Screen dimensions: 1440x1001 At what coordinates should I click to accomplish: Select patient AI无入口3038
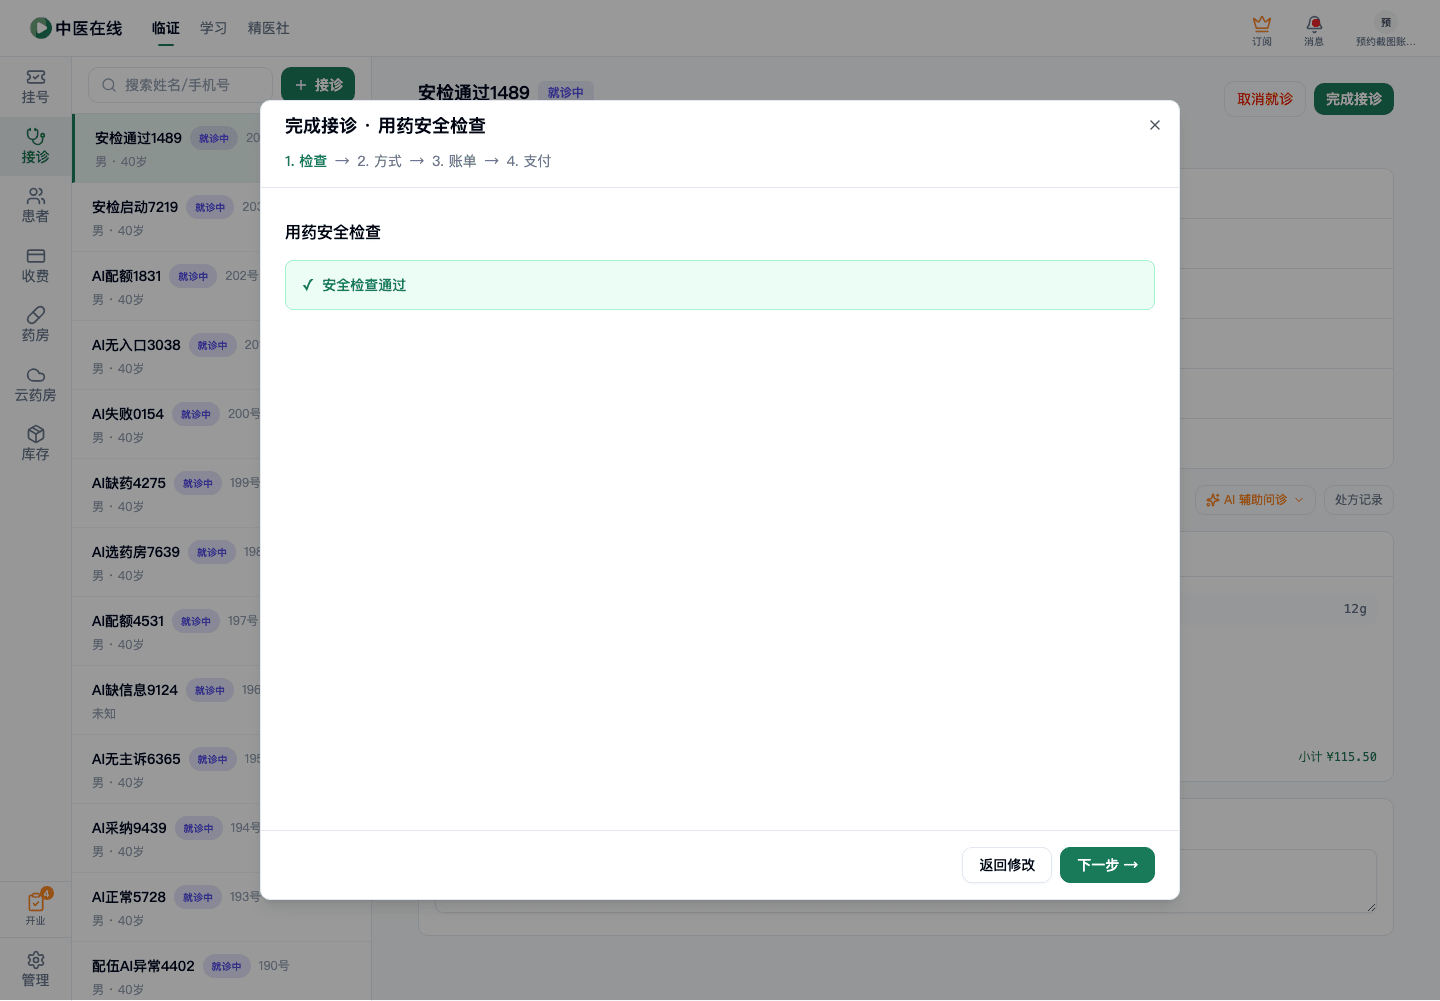point(166,355)
